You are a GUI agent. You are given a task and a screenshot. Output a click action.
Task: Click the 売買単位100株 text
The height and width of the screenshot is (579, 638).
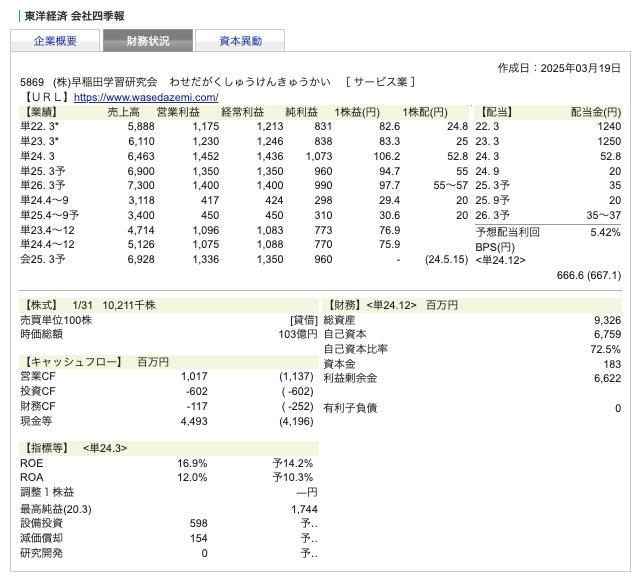tap(56, 320)
